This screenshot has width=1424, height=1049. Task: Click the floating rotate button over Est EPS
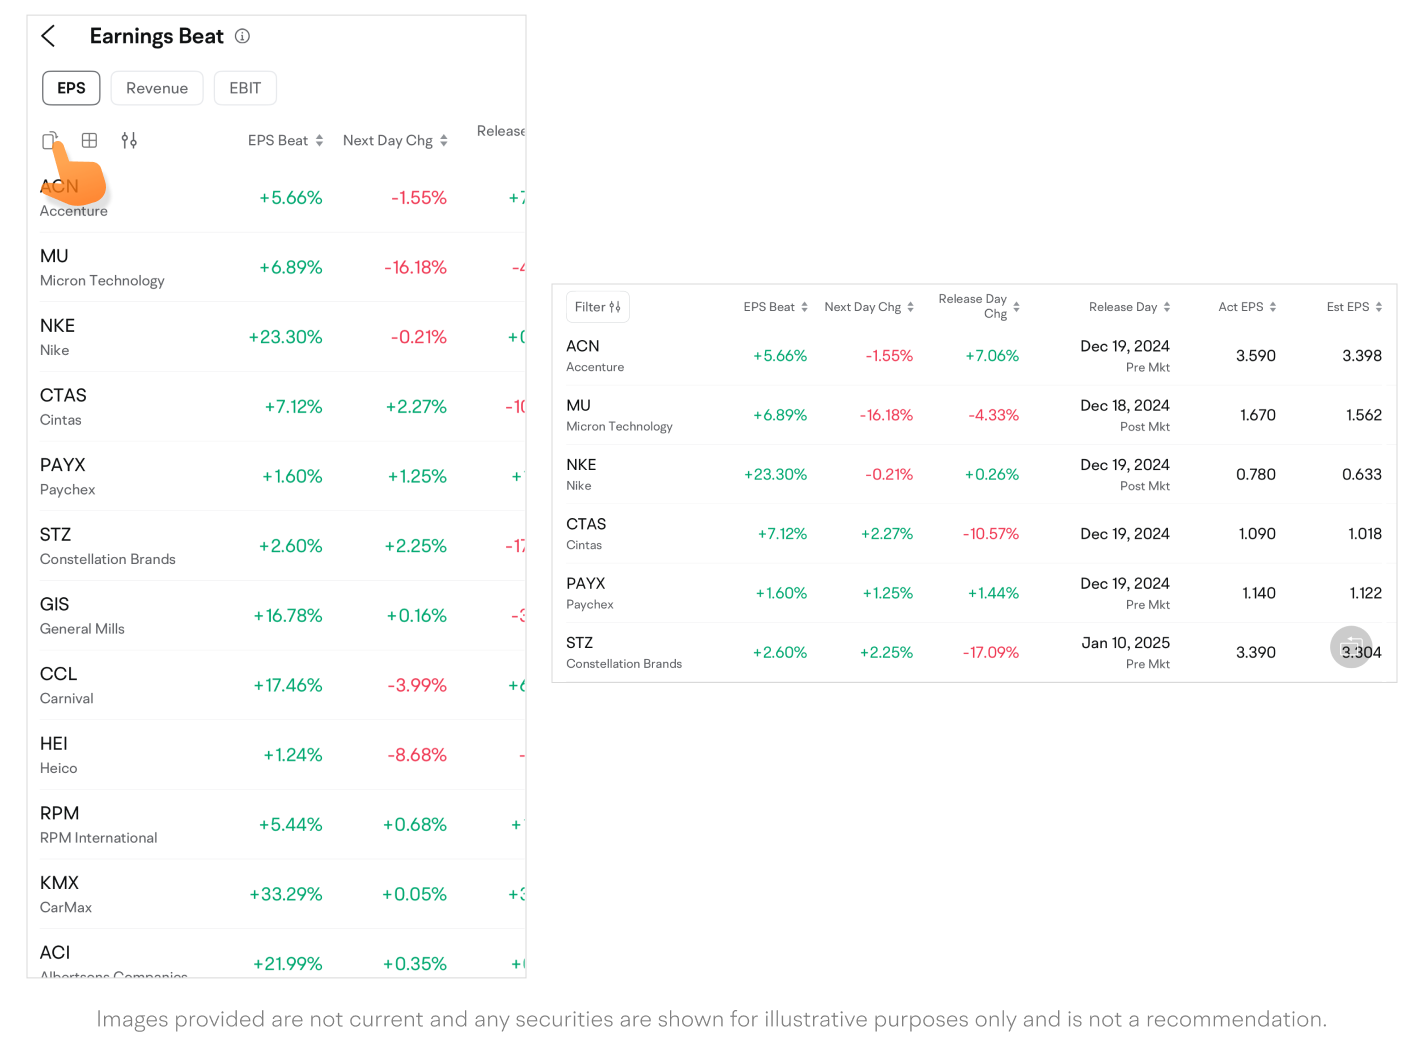(x=1350, y=647)
